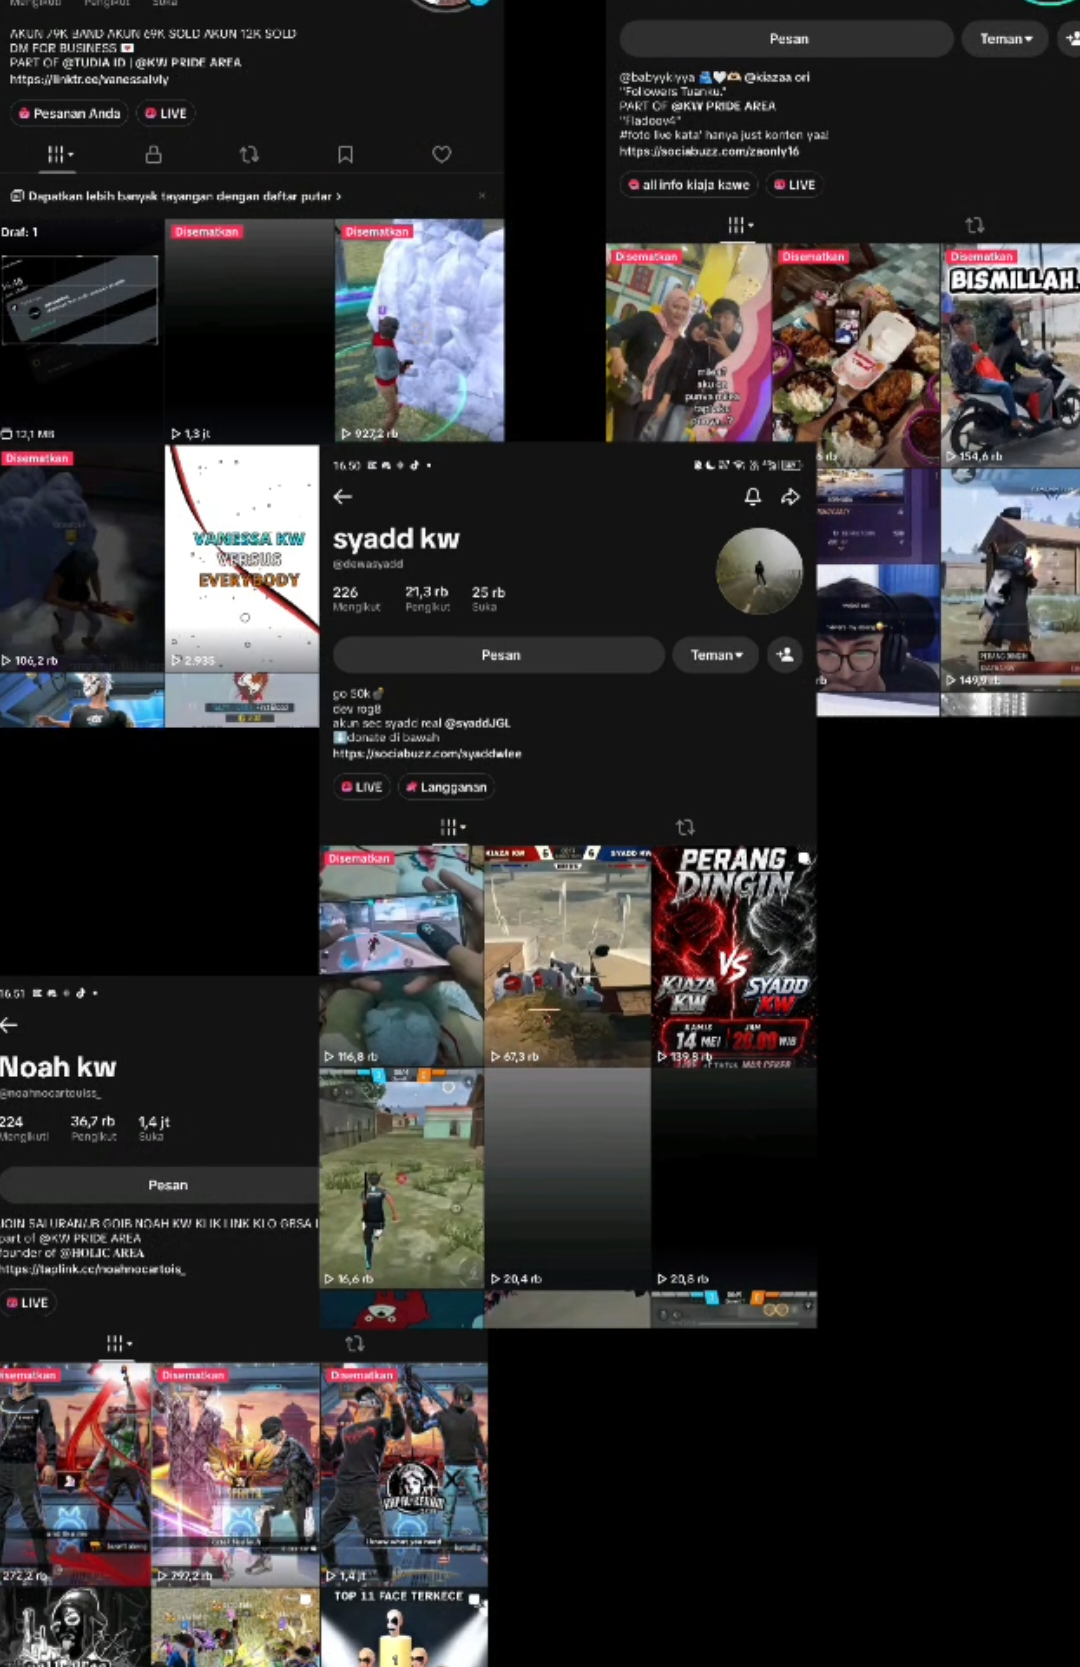
Task: Tap the LIVE chip on Noah kw profile
Action: 28,1302
